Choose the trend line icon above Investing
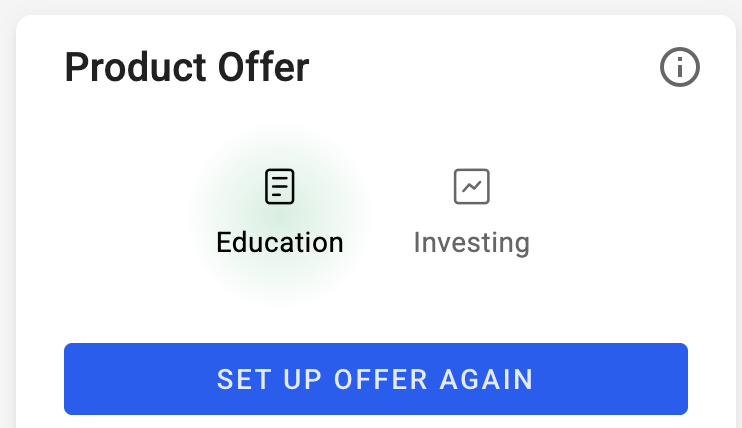Image resolution: width=742 pixels, height=428 pixels. coord(472,187)
